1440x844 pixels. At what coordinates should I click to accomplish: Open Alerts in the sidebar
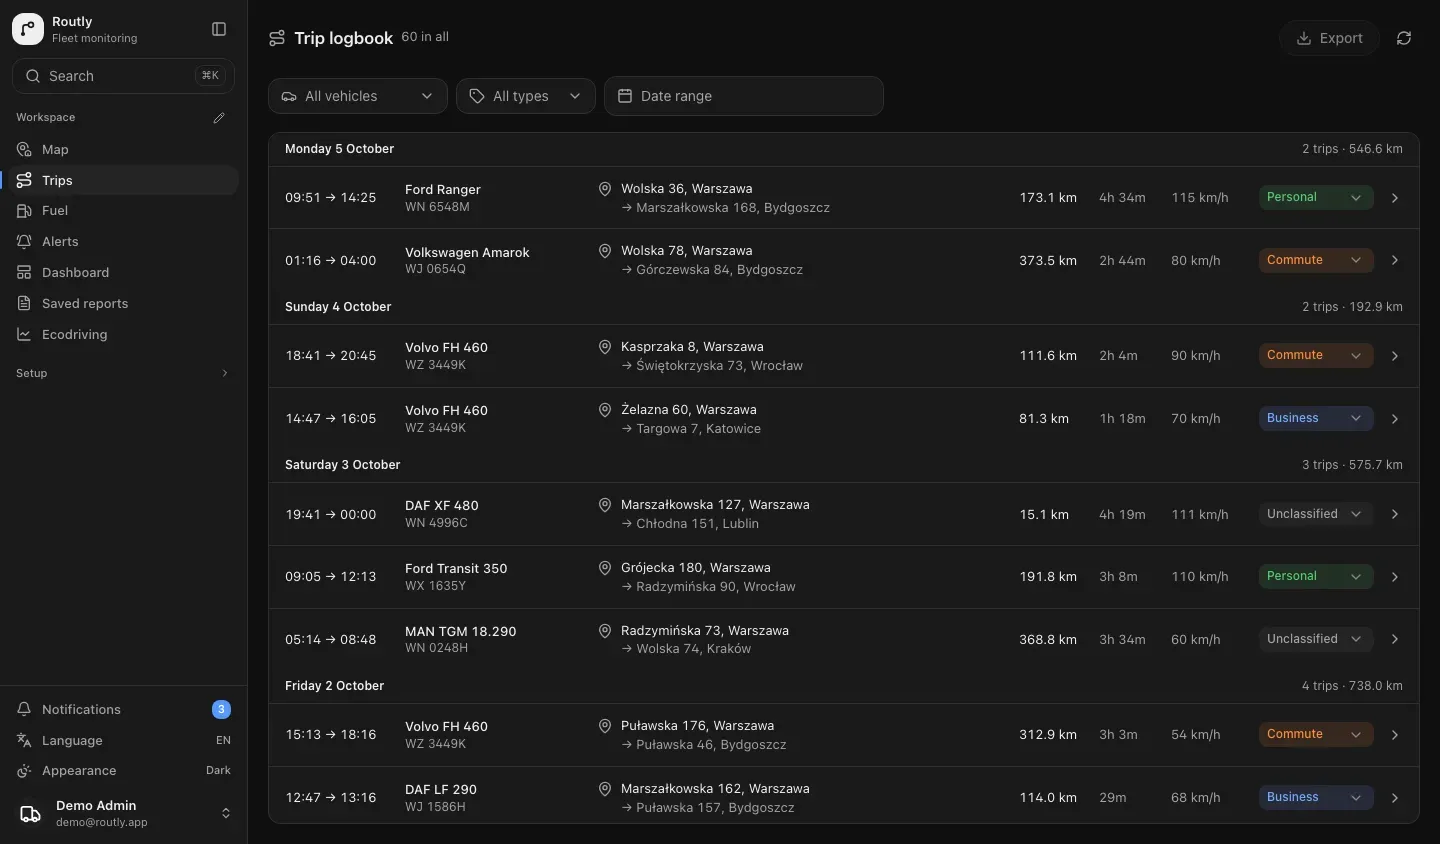point(124,242)
